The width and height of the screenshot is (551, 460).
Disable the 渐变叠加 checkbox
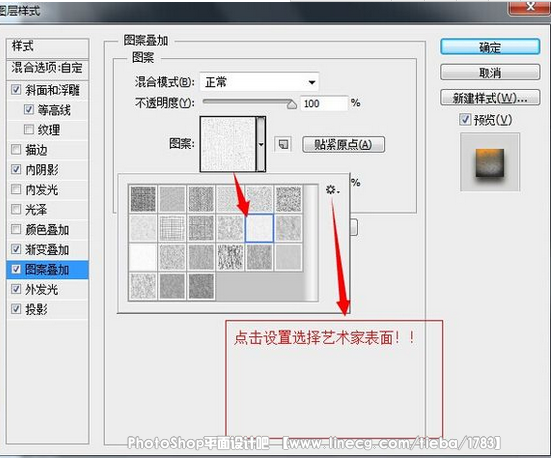[16, 249]
